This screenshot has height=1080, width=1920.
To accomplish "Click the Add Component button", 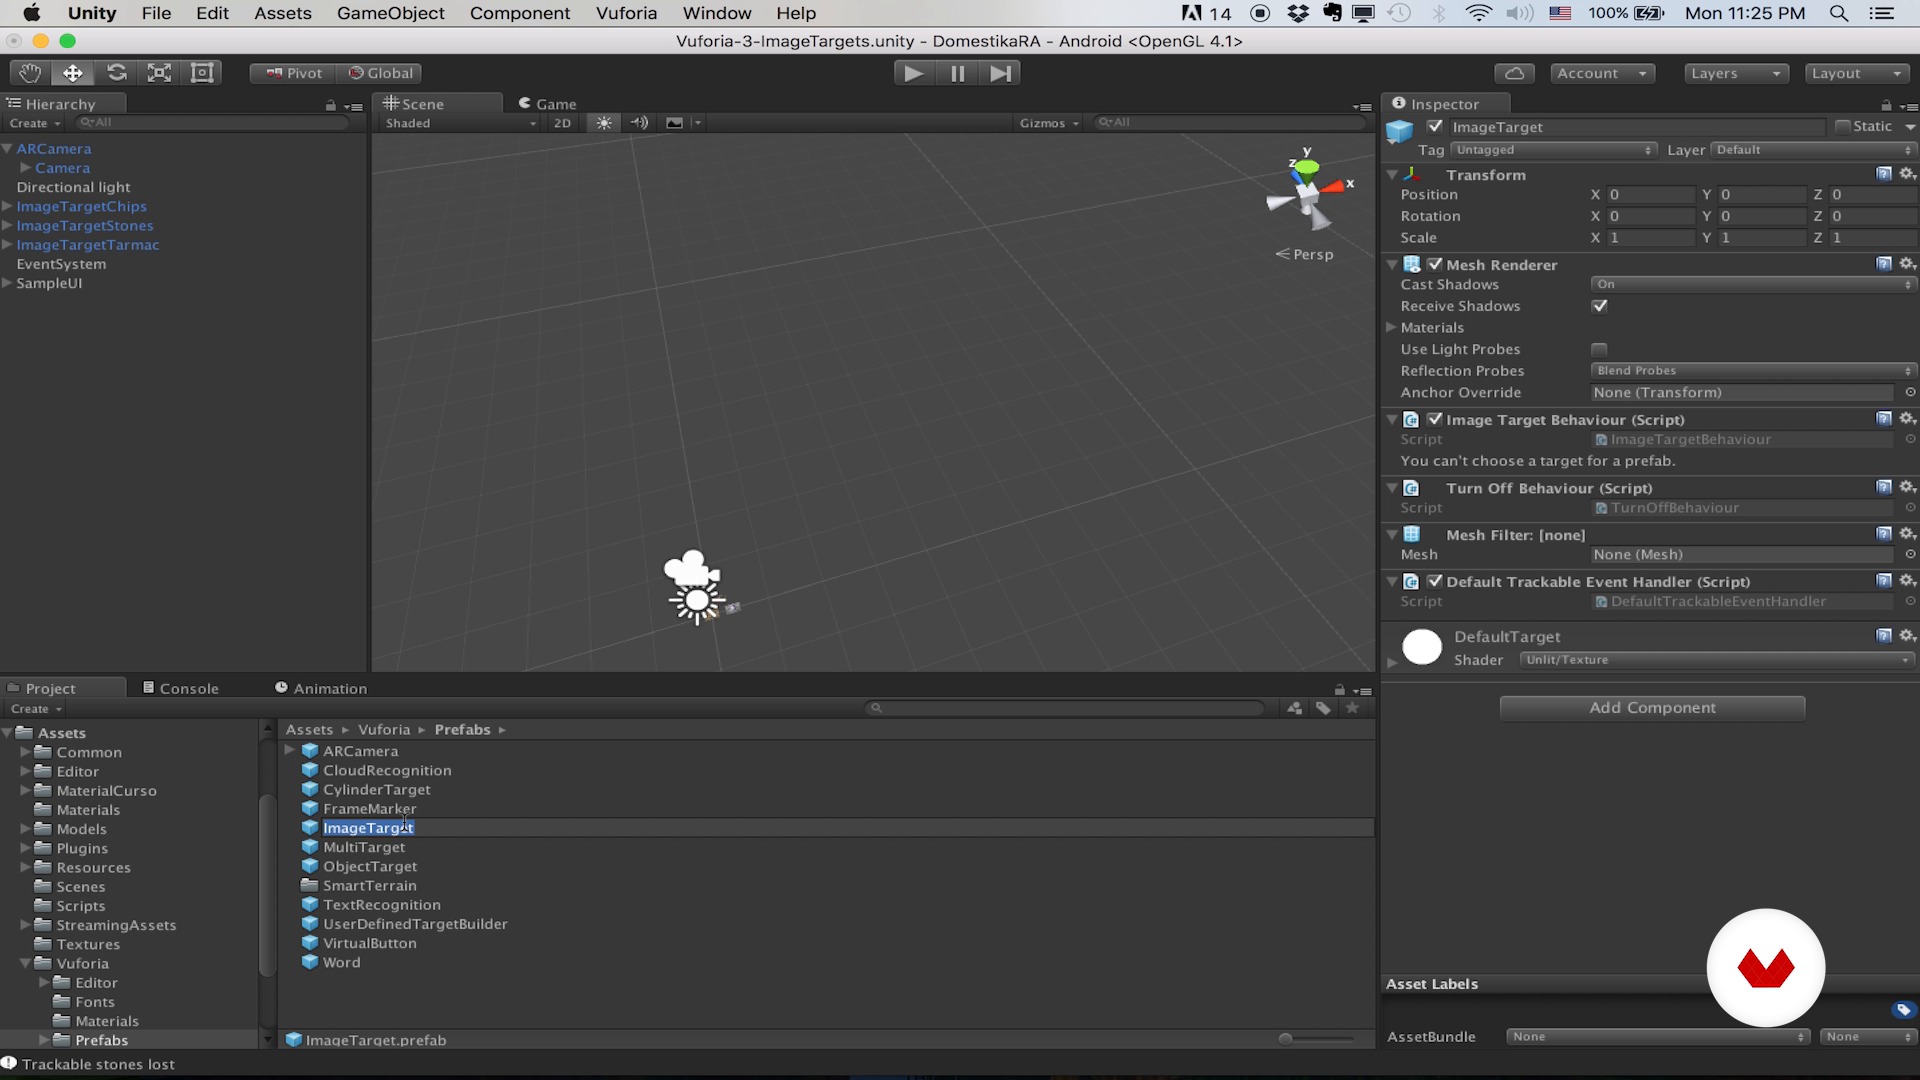I will coord(1652,707).
